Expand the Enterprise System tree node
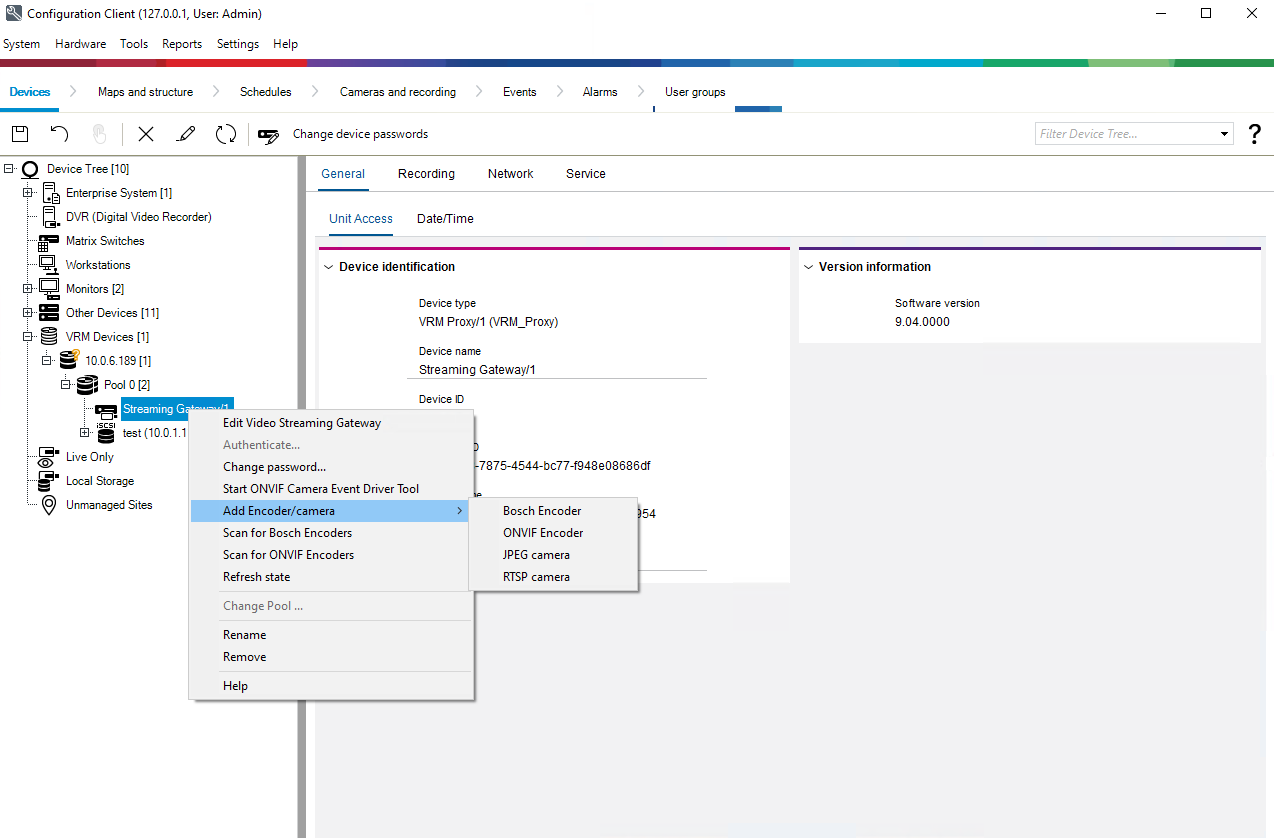 click(x=28, y=193)
